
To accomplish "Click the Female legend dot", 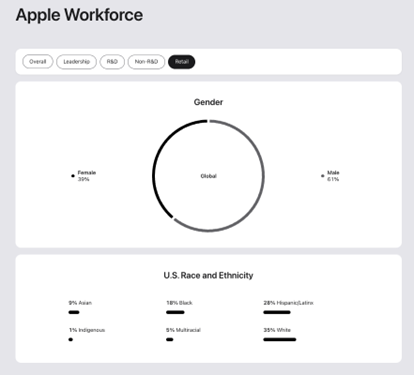I will point(73,176).
